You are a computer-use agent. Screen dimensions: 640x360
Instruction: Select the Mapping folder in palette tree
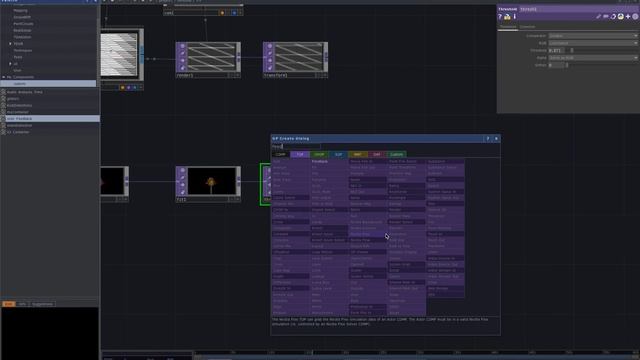click(x=20, y=11)
